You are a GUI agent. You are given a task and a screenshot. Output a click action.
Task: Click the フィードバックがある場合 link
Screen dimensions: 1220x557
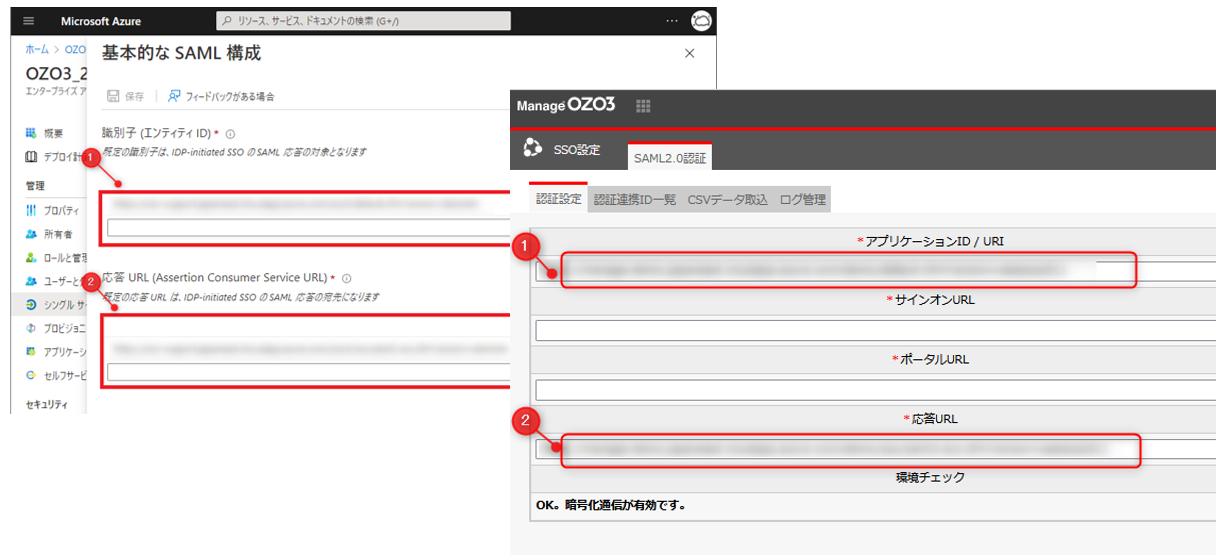point(221,96)
